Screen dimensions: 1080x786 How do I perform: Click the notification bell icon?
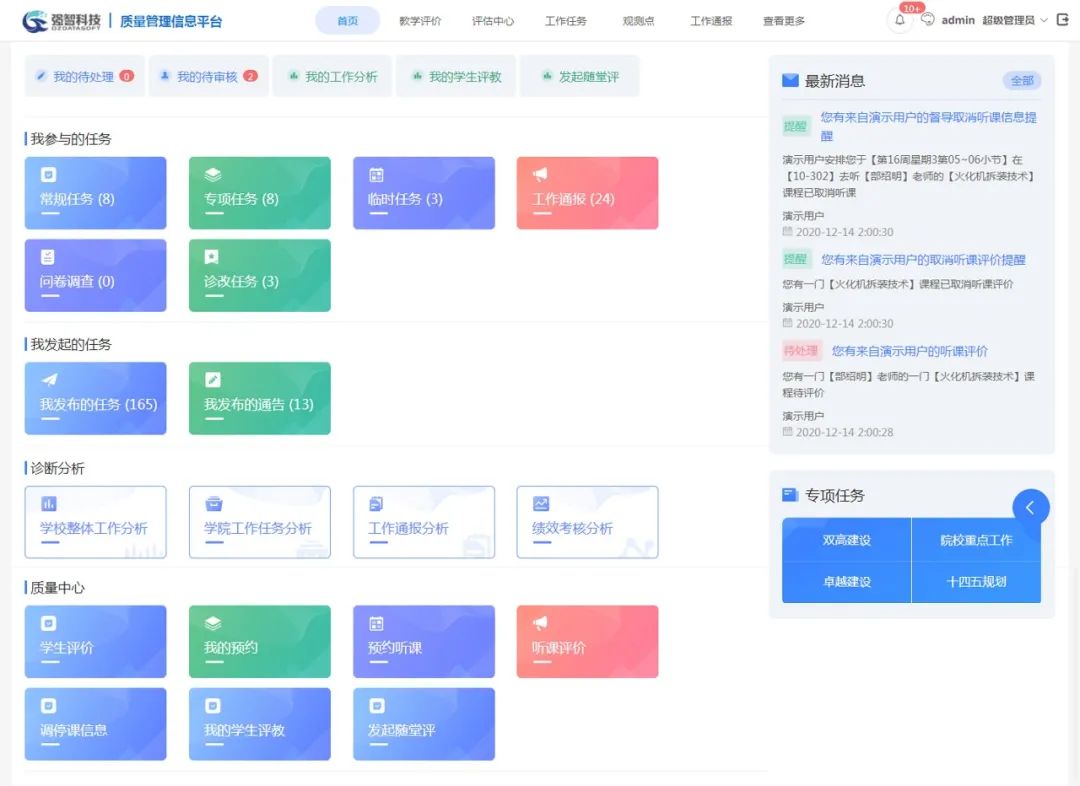coord(900,21)
